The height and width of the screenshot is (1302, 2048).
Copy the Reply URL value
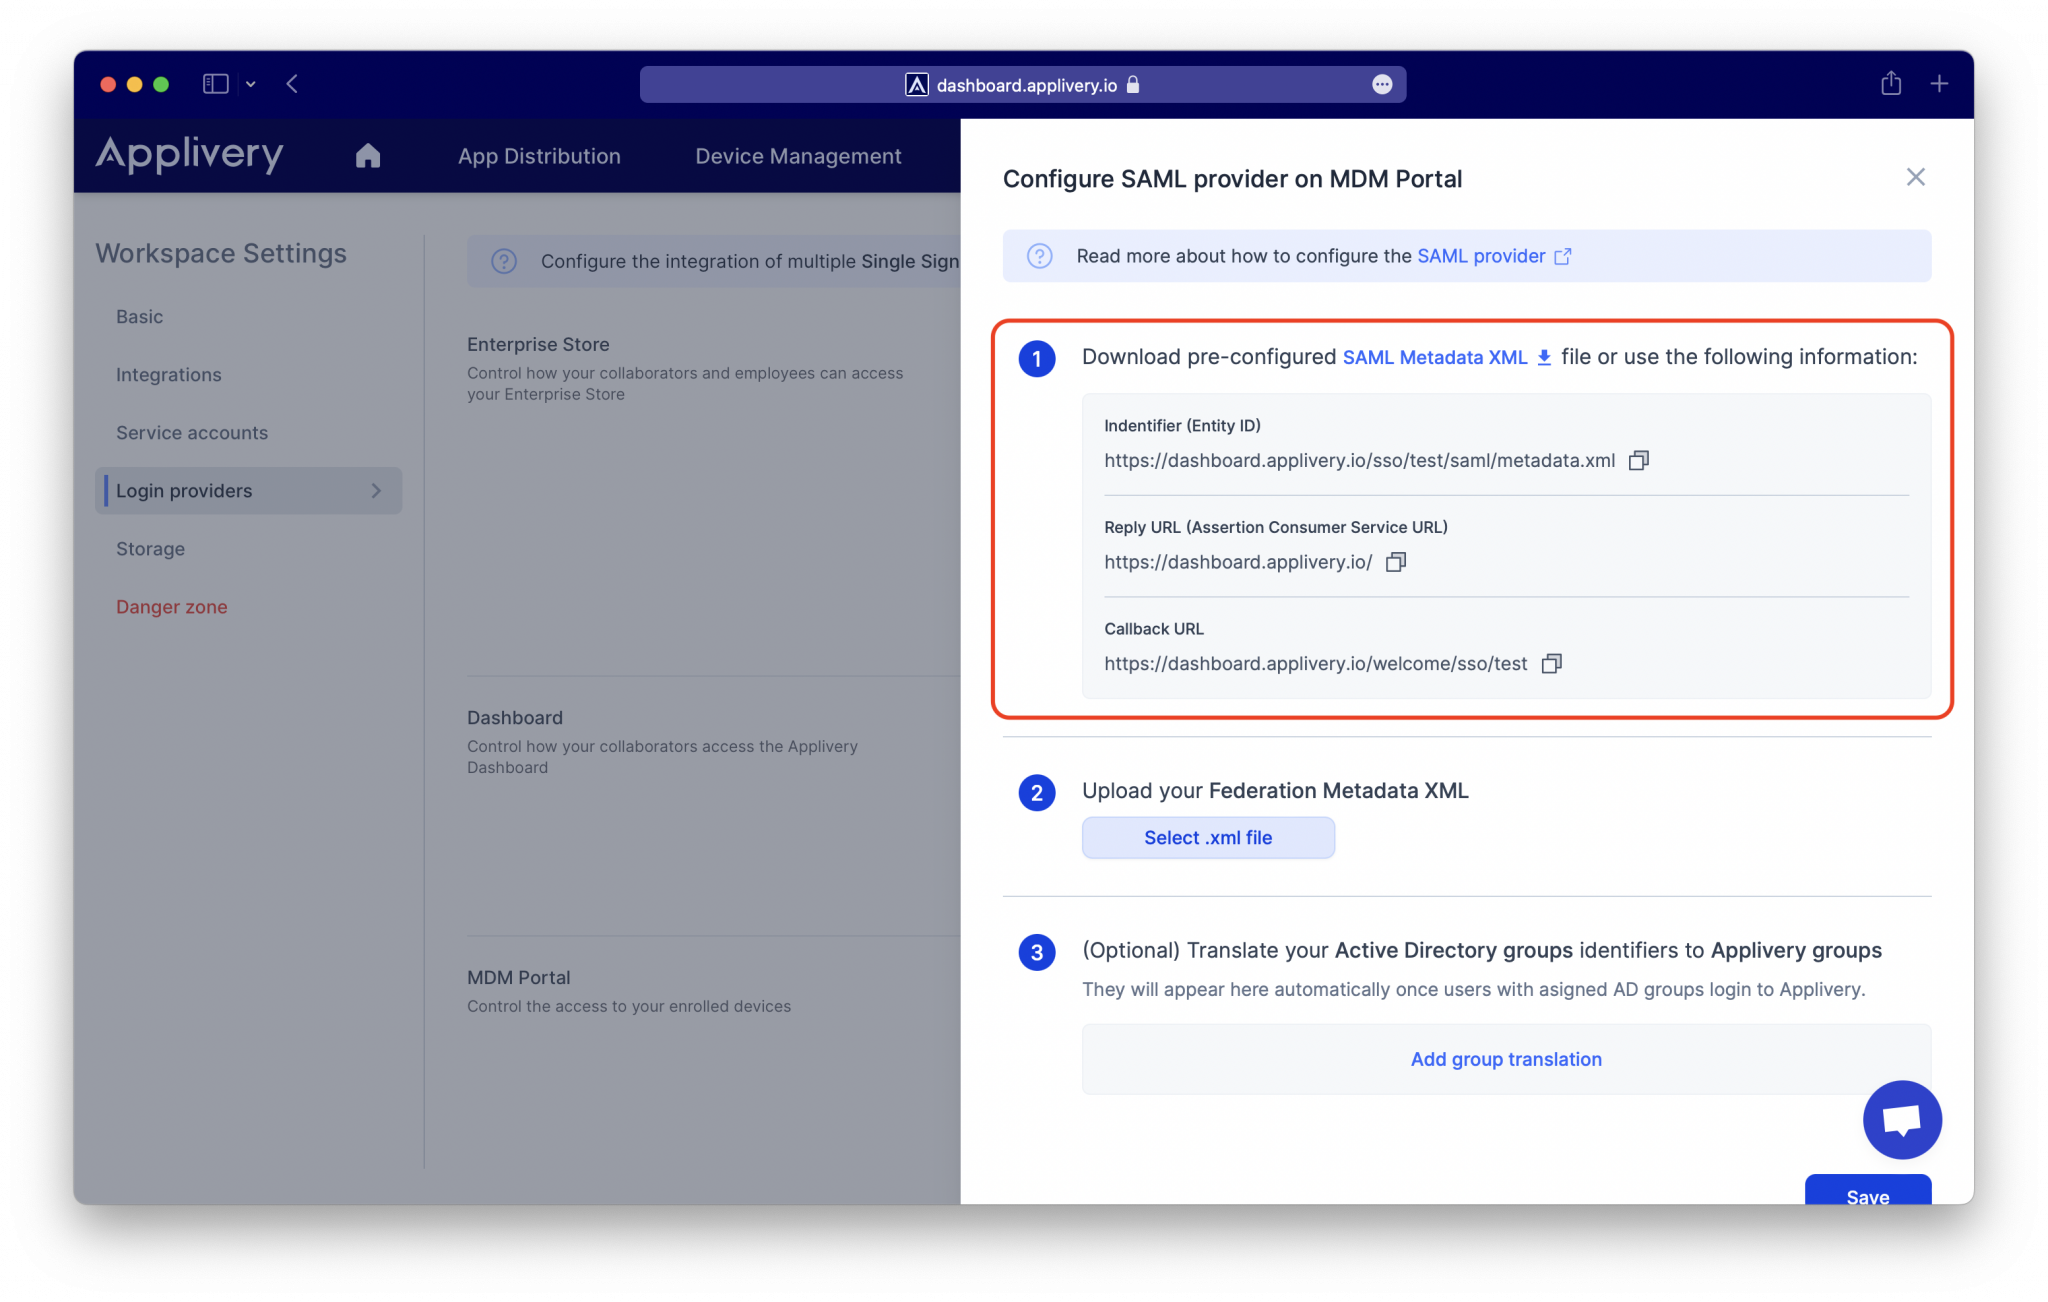pyautogui.click(x=1395, y=562)
